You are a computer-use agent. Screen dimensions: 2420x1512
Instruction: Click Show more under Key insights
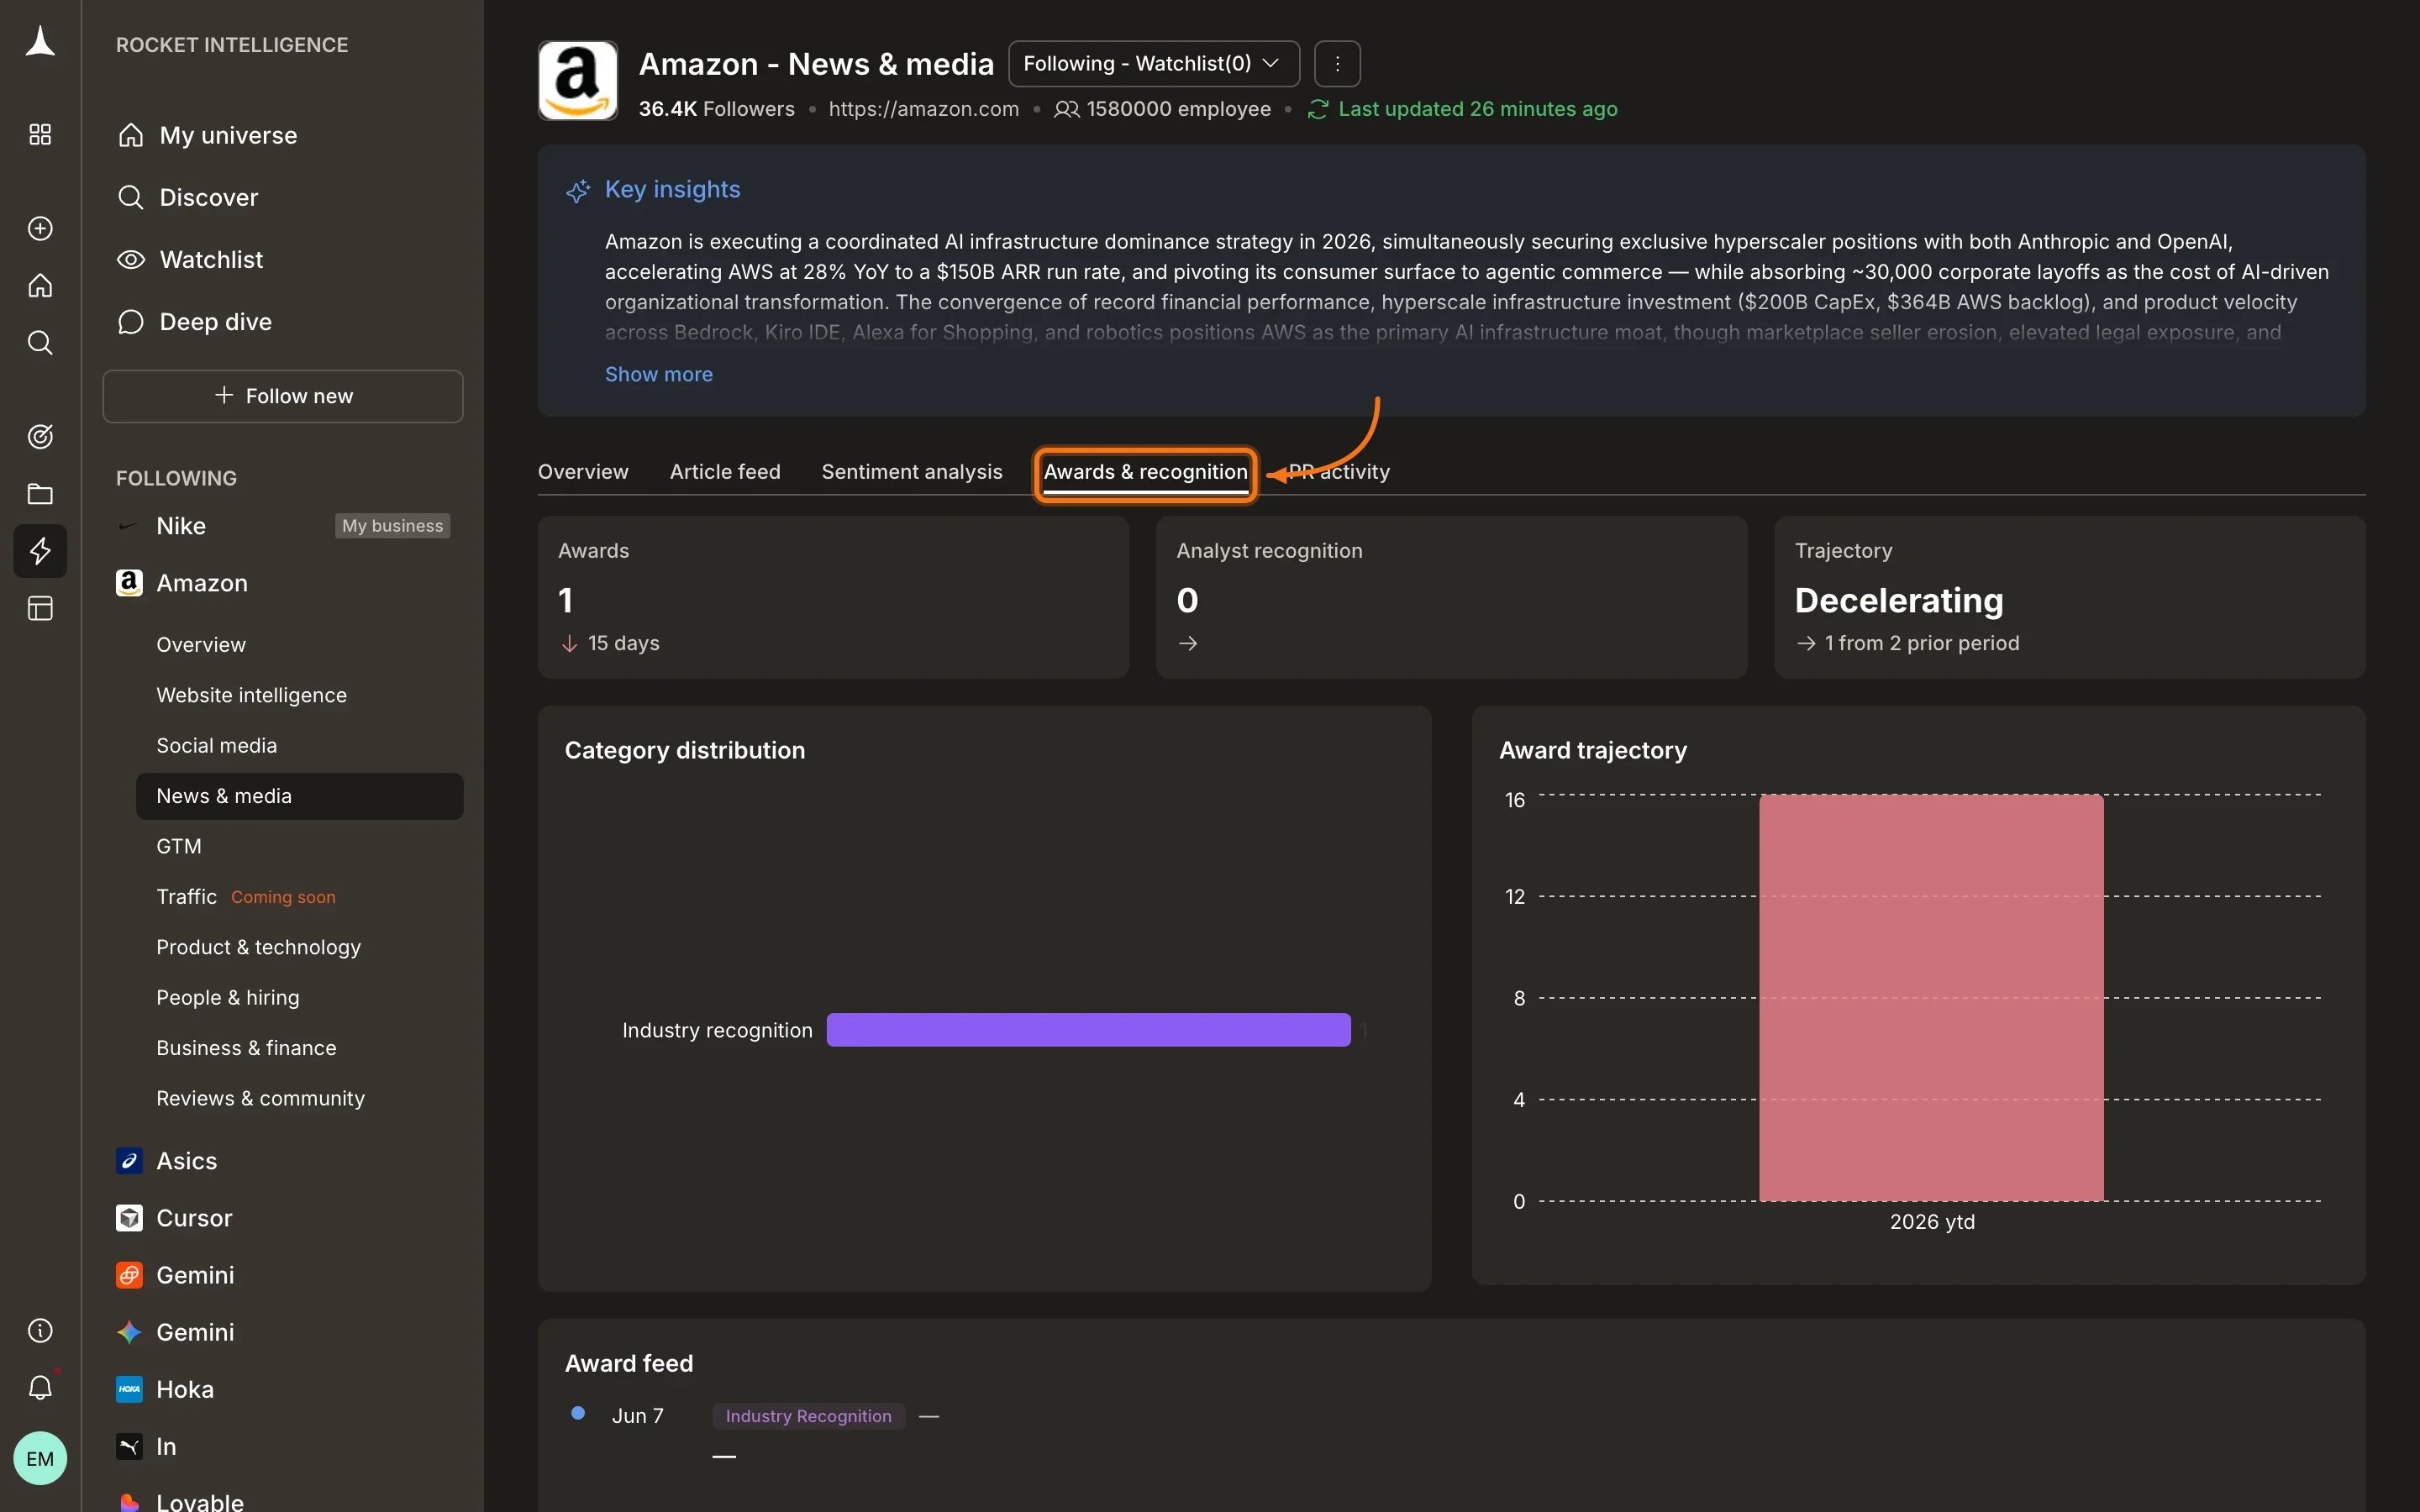click(x=659, y=374)
